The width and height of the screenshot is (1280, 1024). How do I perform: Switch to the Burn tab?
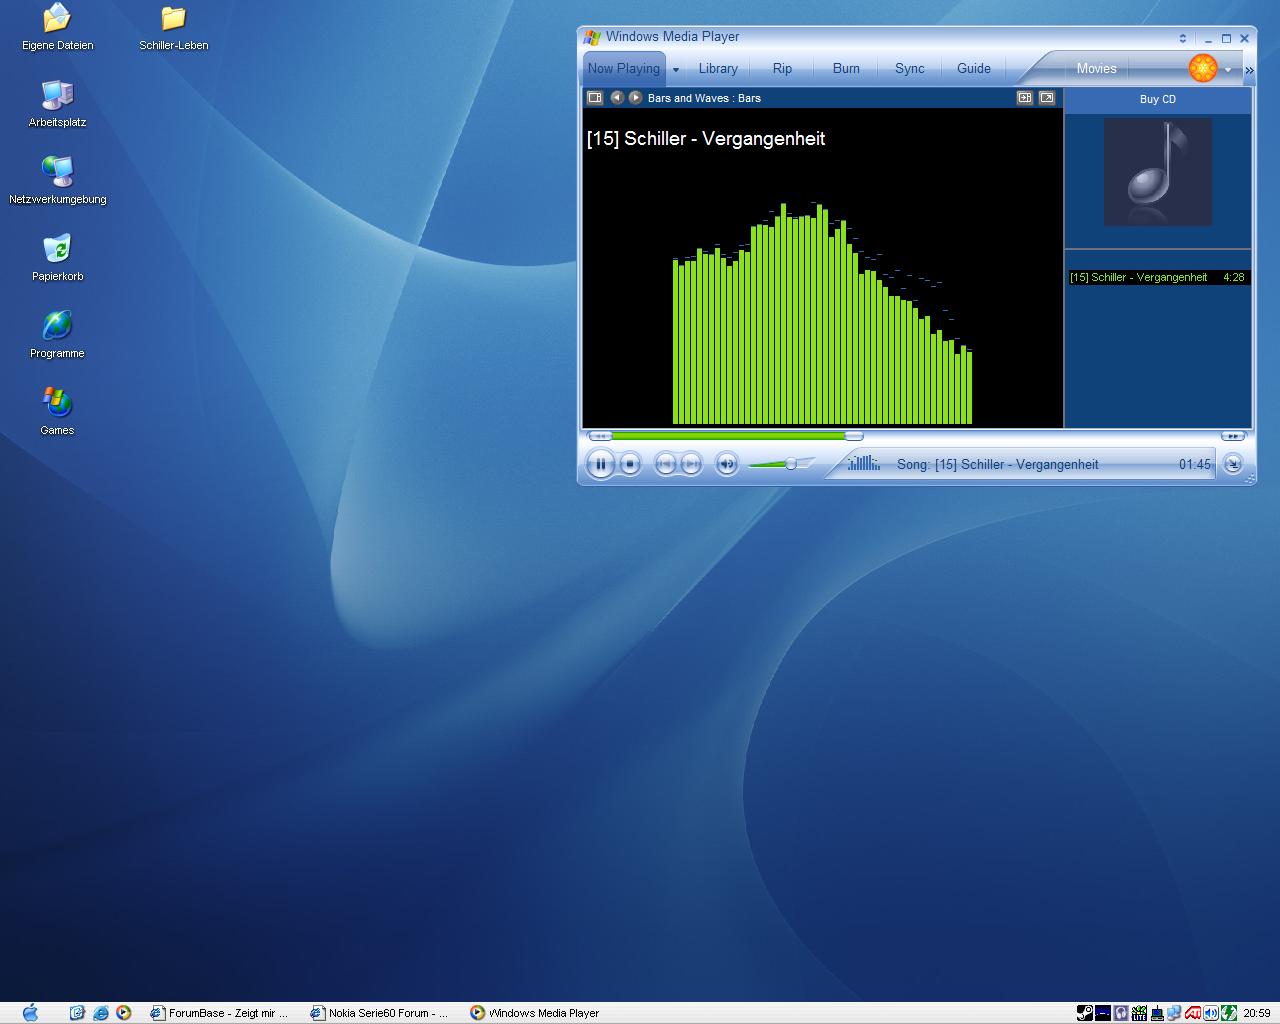point(846,68)
